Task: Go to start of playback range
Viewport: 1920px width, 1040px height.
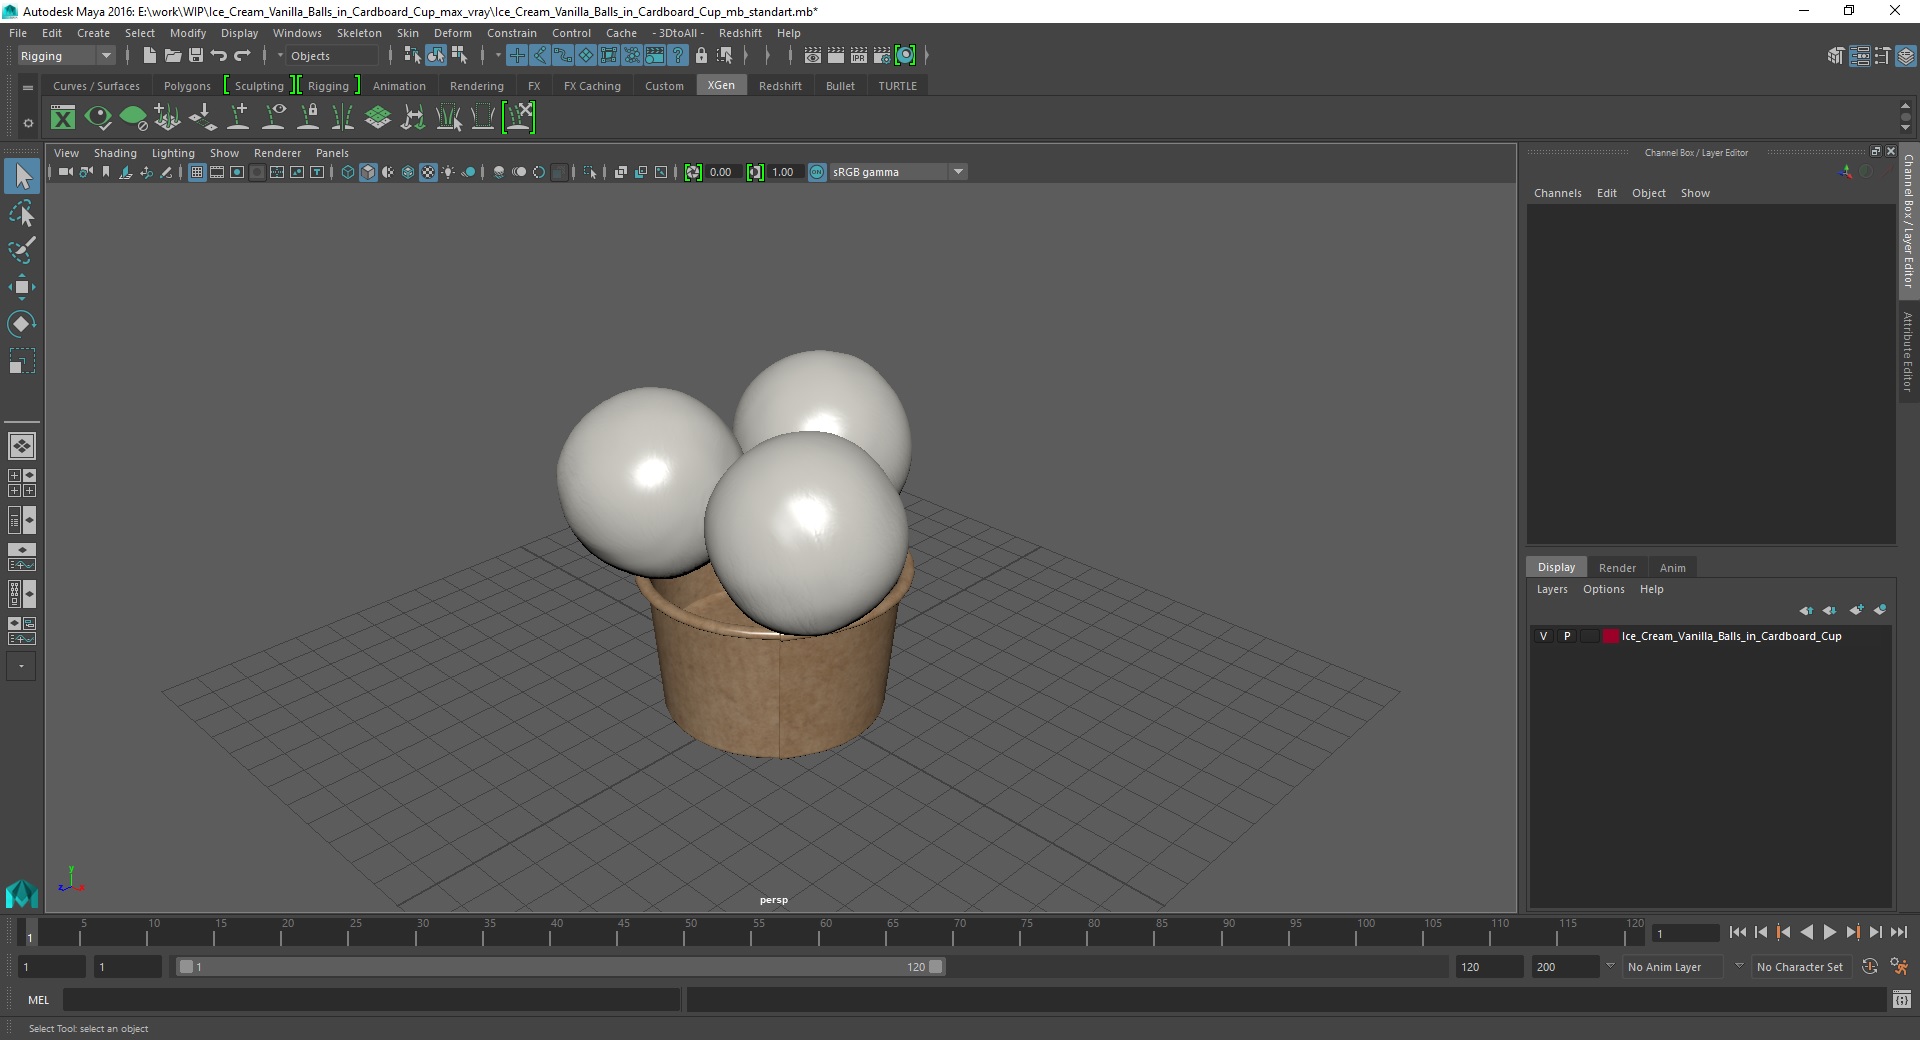Action: (1738, 932)
